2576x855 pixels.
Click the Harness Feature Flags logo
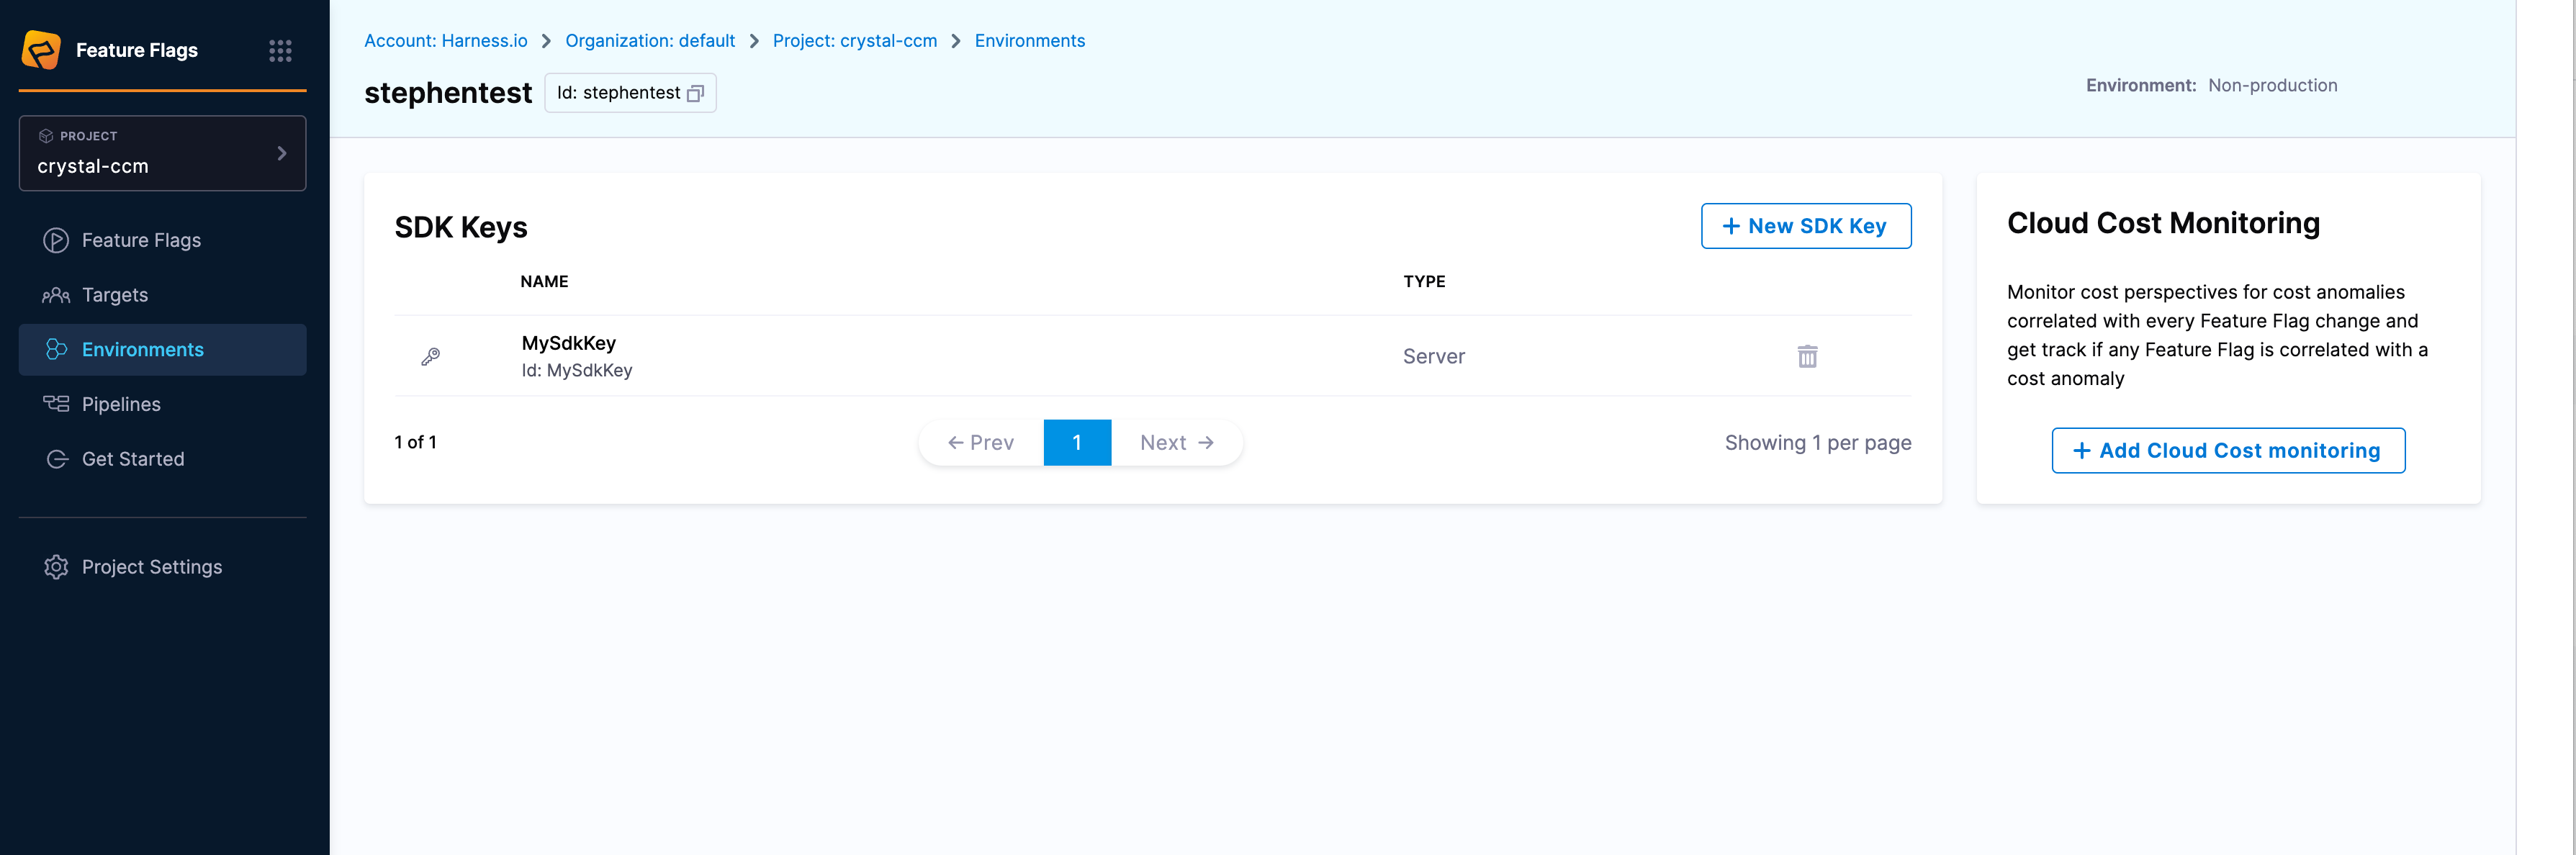[x=40, y=49]
